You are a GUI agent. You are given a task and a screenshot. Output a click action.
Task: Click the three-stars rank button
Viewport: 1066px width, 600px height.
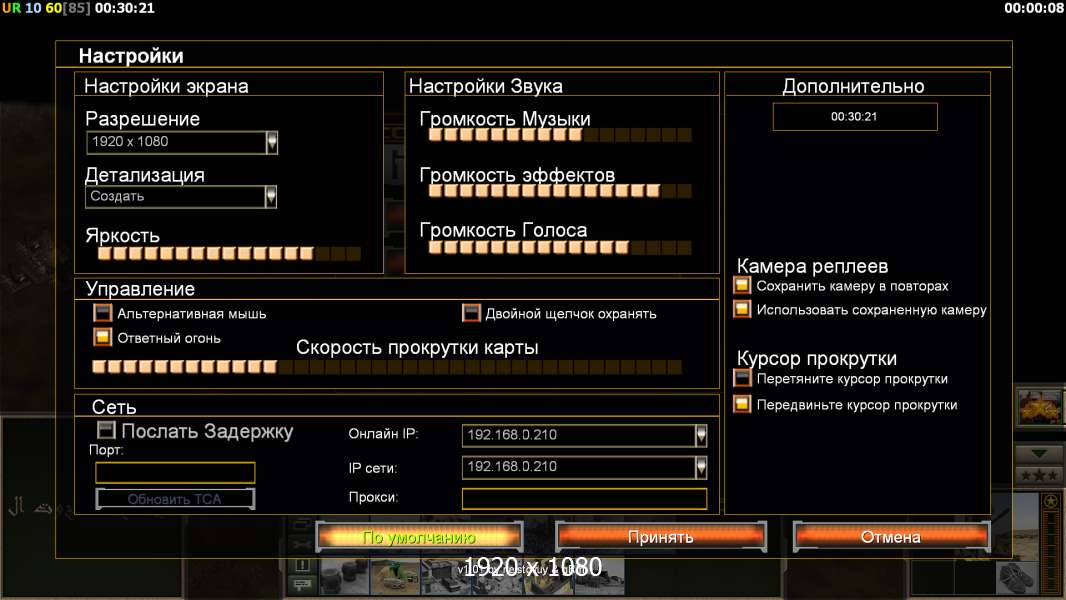coord(1038,474)
